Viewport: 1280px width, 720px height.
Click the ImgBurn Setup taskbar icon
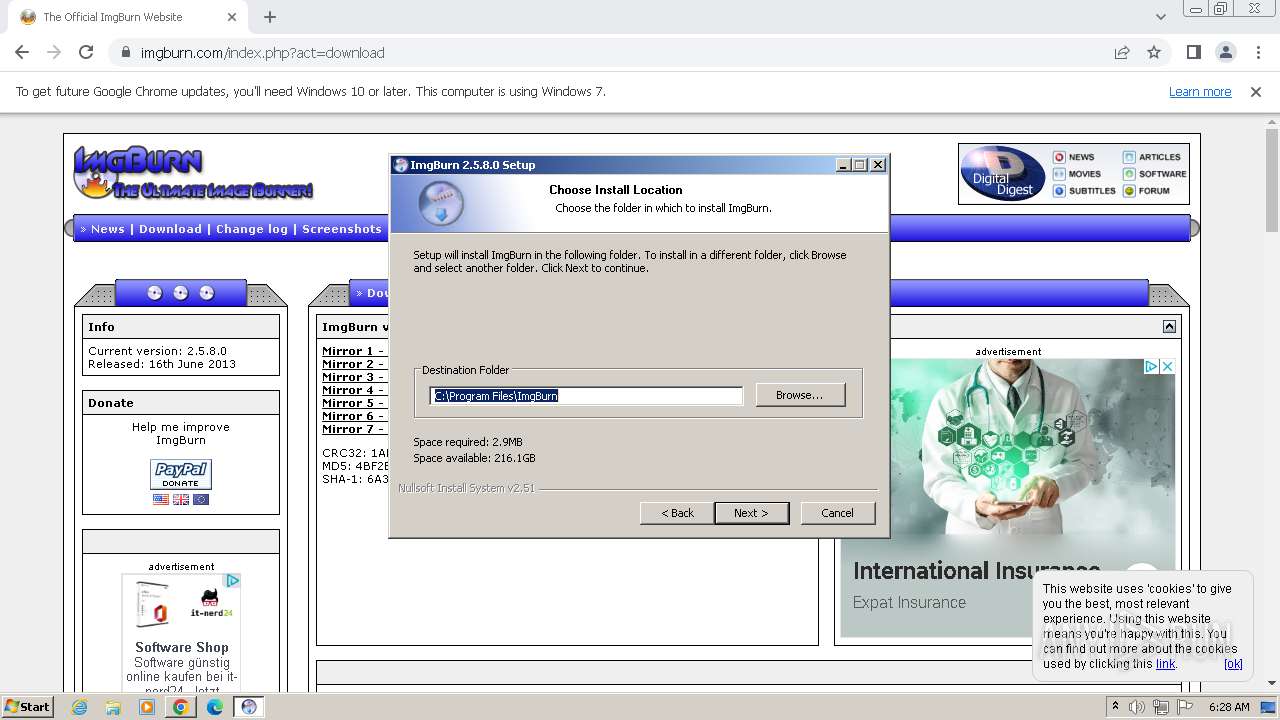click(x=249, y=707)
